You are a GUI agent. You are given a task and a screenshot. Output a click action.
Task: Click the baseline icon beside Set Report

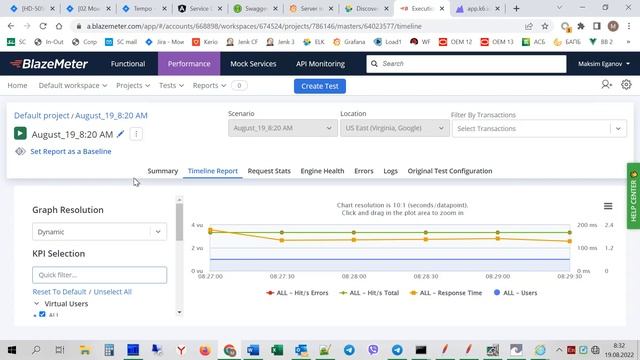20,151
